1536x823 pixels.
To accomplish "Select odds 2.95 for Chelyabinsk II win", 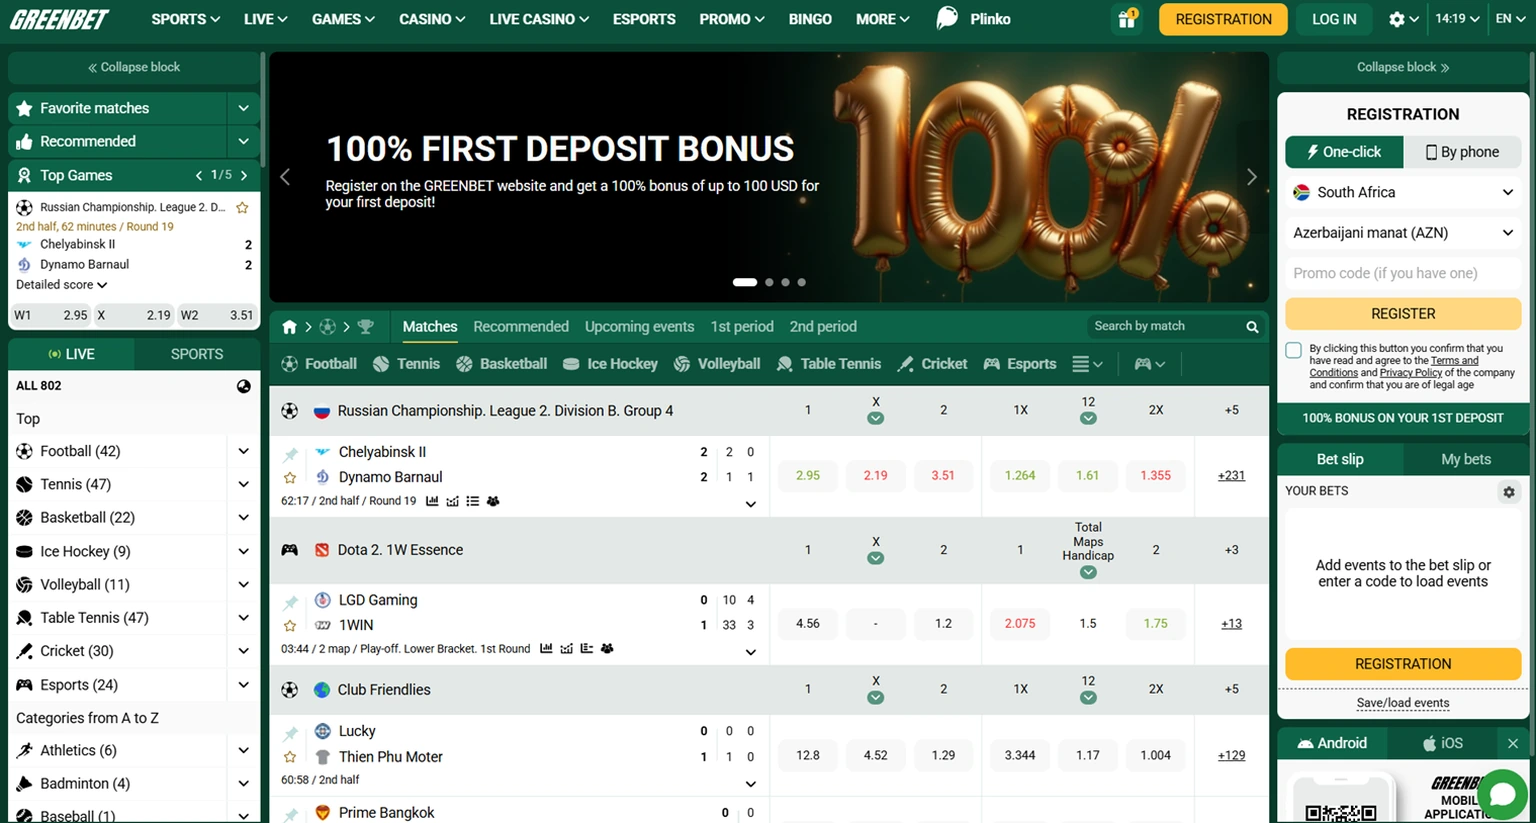I will coord(808,476).
